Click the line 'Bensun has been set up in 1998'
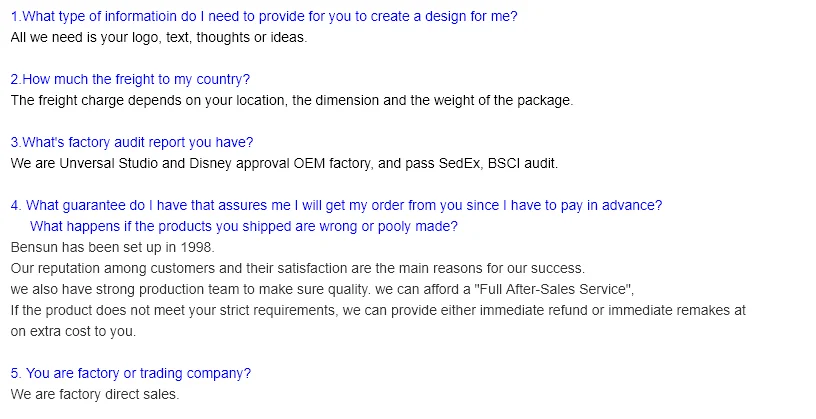The width and height of the screenshot is (816, 419). point(112,247)
